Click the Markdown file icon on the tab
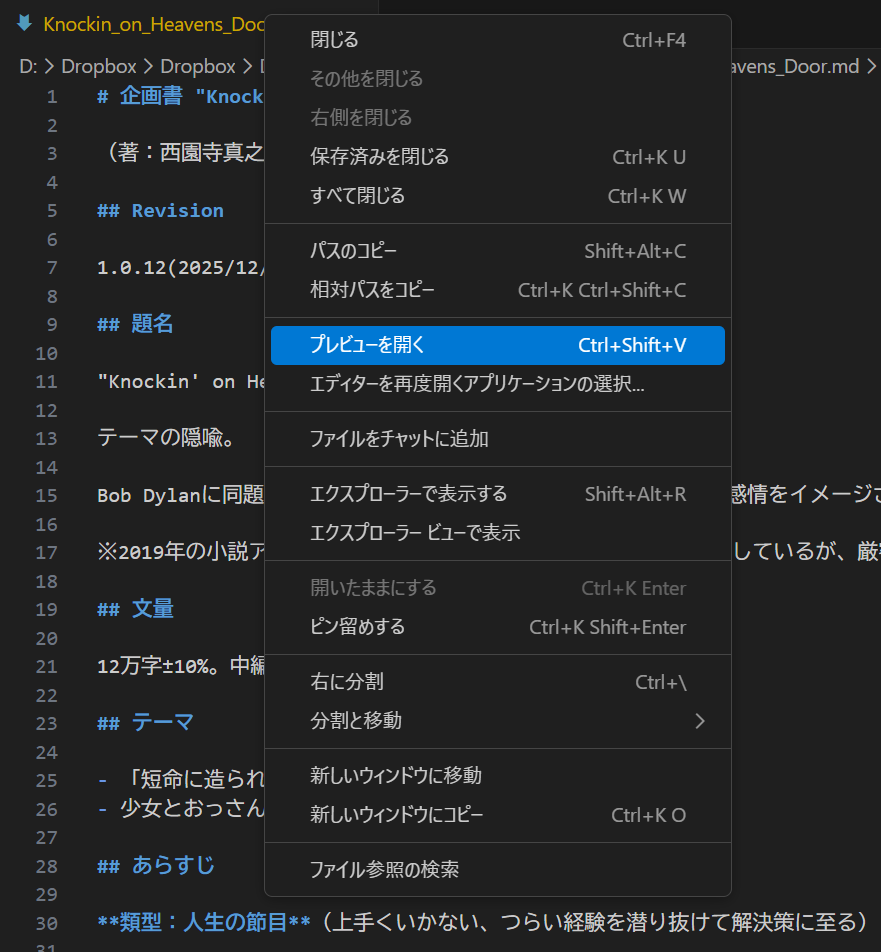881x952 pixels. pos(25,23)
